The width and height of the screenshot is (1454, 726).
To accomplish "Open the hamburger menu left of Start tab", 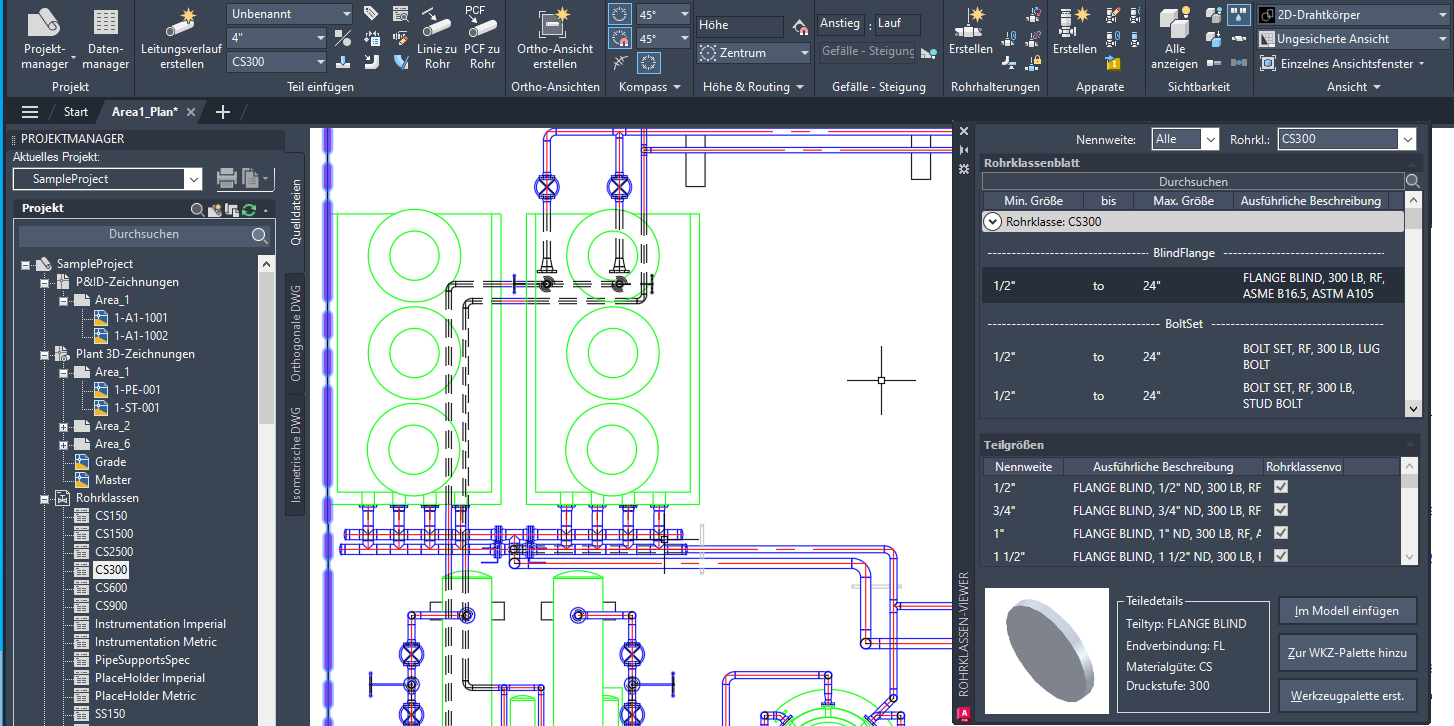I will tap(30, 112).
